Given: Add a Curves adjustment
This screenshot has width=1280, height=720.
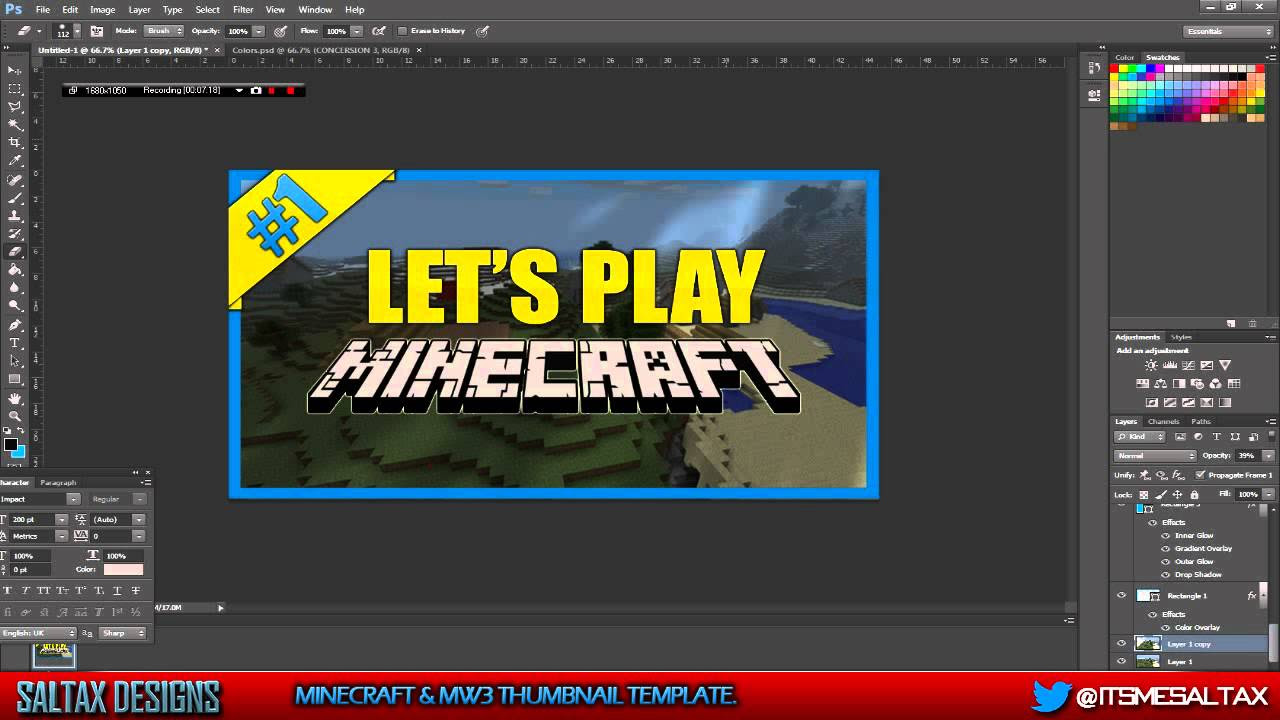Looking at the screenshot, I should point(1188,365).
